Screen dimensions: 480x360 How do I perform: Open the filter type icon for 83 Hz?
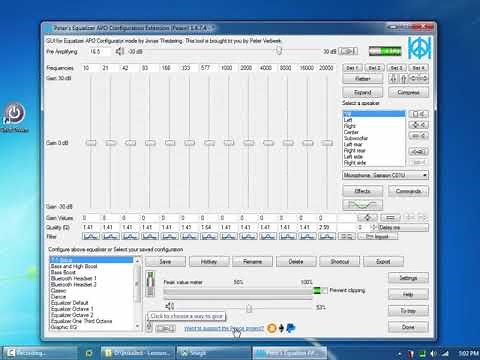coord(150,236)
